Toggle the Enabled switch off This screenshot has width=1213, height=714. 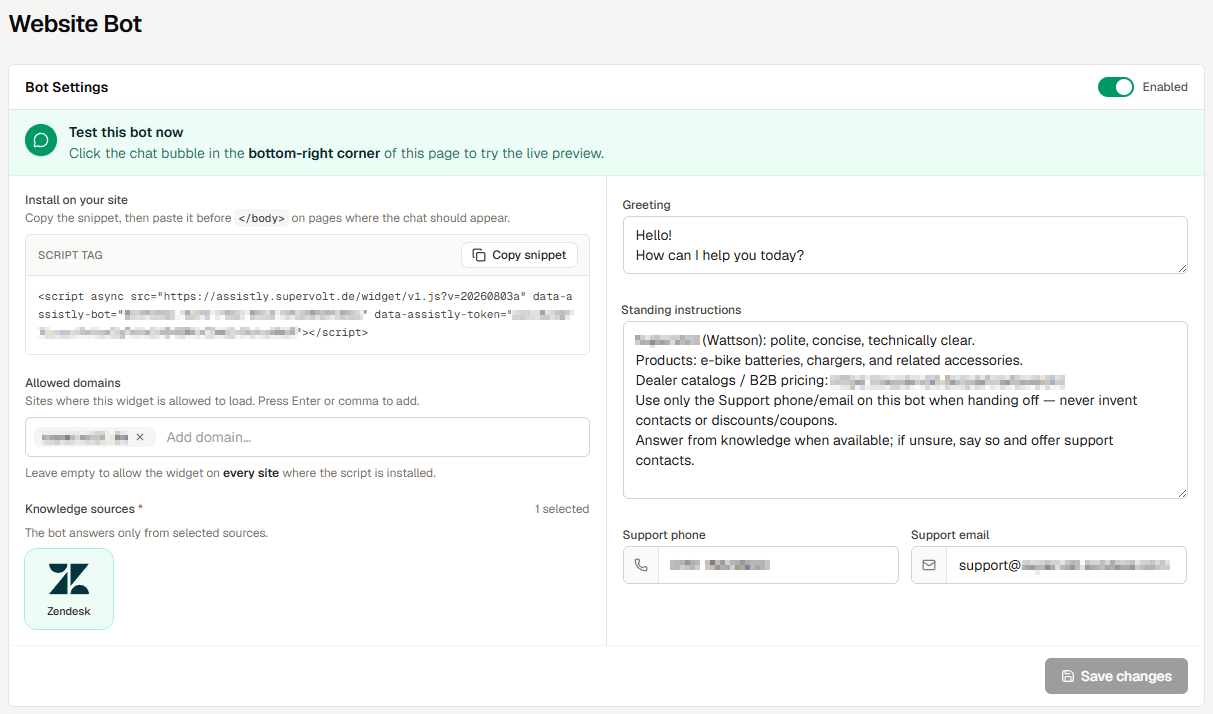[x=1115, y=87]
